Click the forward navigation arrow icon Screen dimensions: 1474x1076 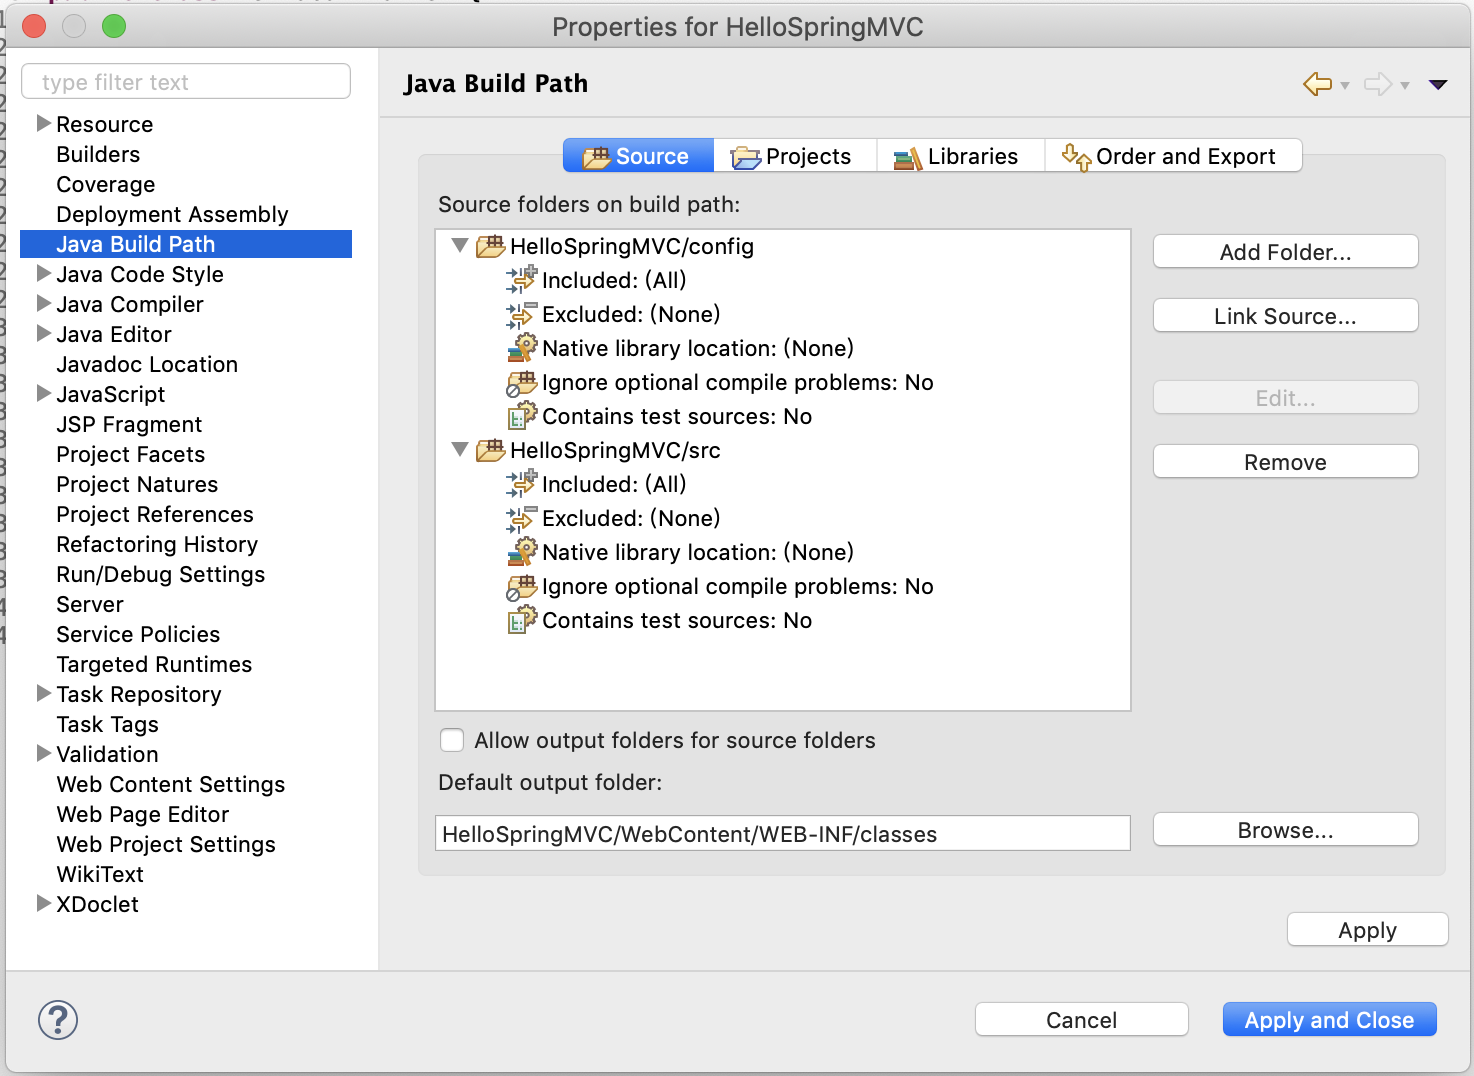1378,84
